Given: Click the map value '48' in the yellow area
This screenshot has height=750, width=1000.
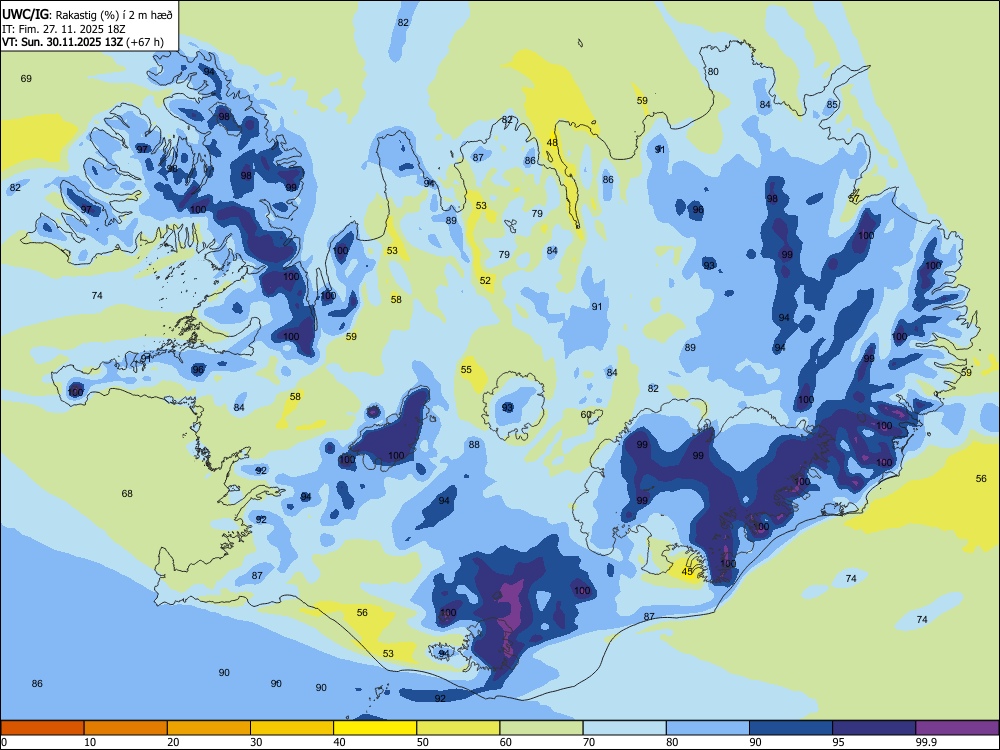Looking at the screenshot, I should (x=552, y=143).
